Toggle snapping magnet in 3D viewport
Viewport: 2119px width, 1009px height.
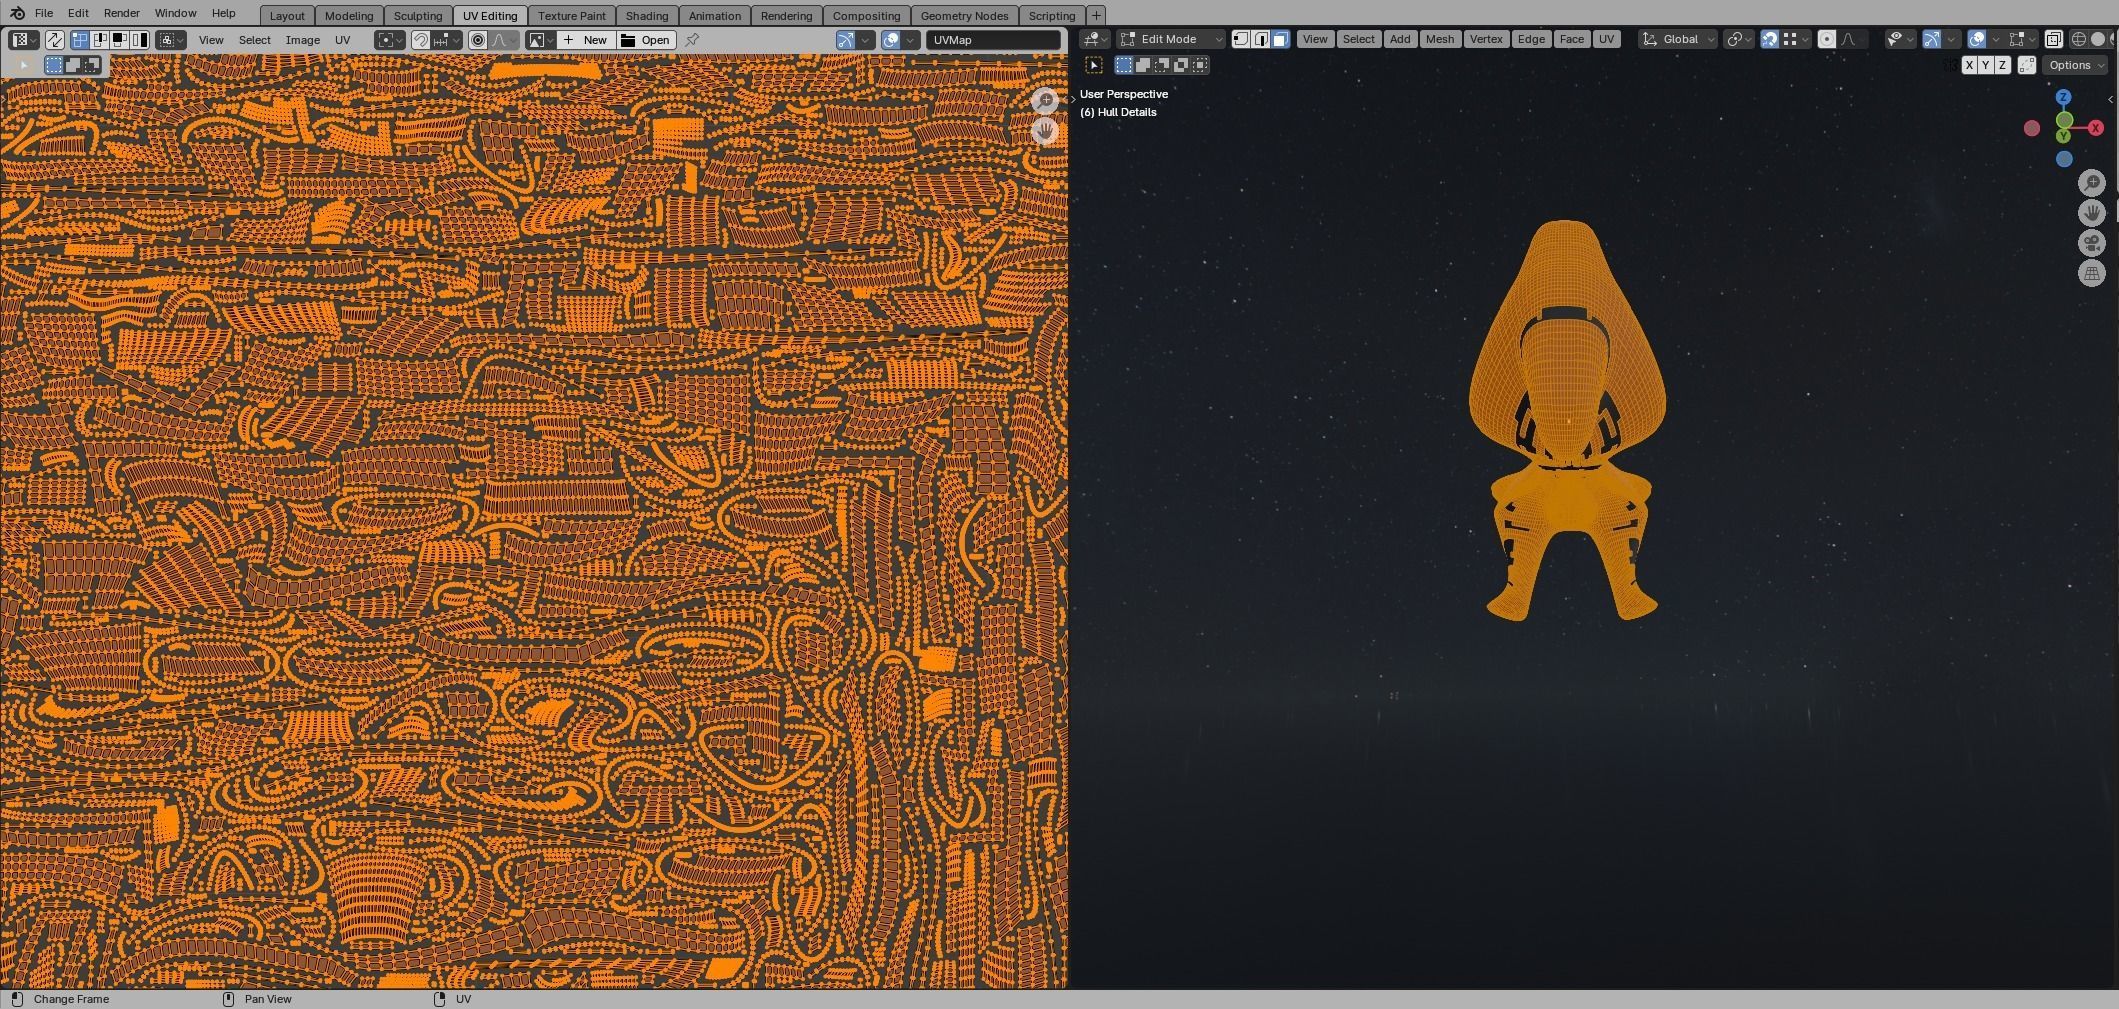click(1769, 39)
